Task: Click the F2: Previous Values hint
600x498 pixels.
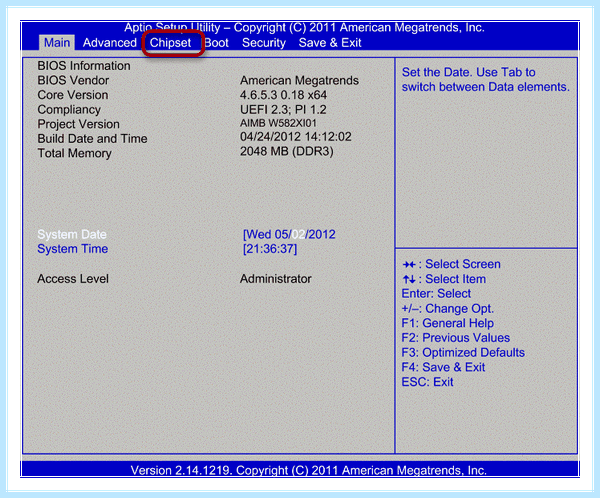Action: pos(456,338)
